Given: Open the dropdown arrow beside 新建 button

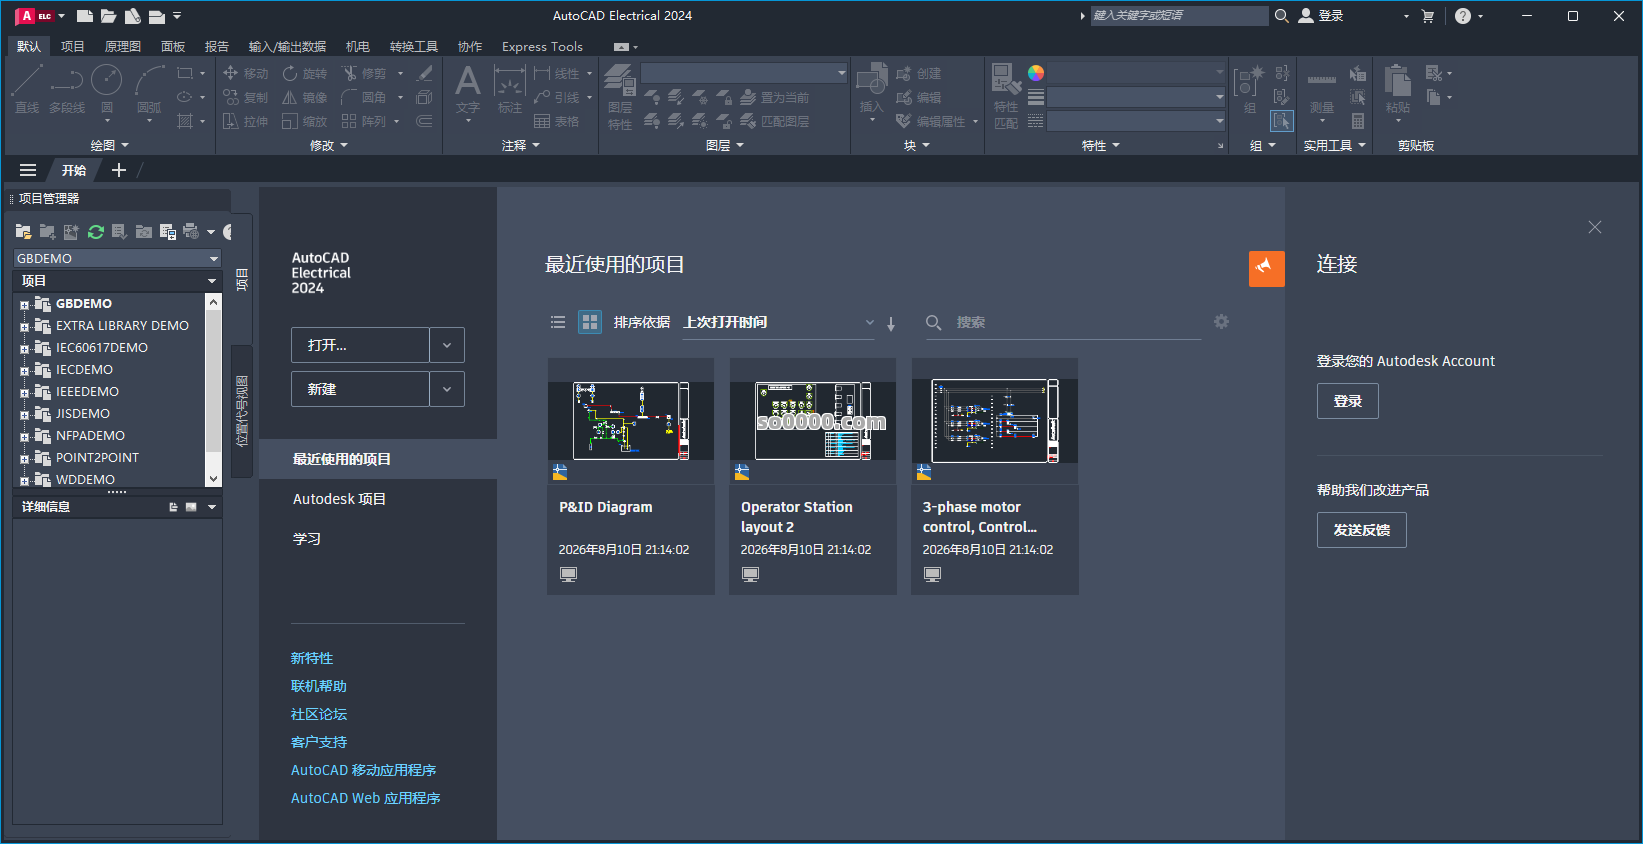Looking at the screenshot, I should click(x=447, y=389).
